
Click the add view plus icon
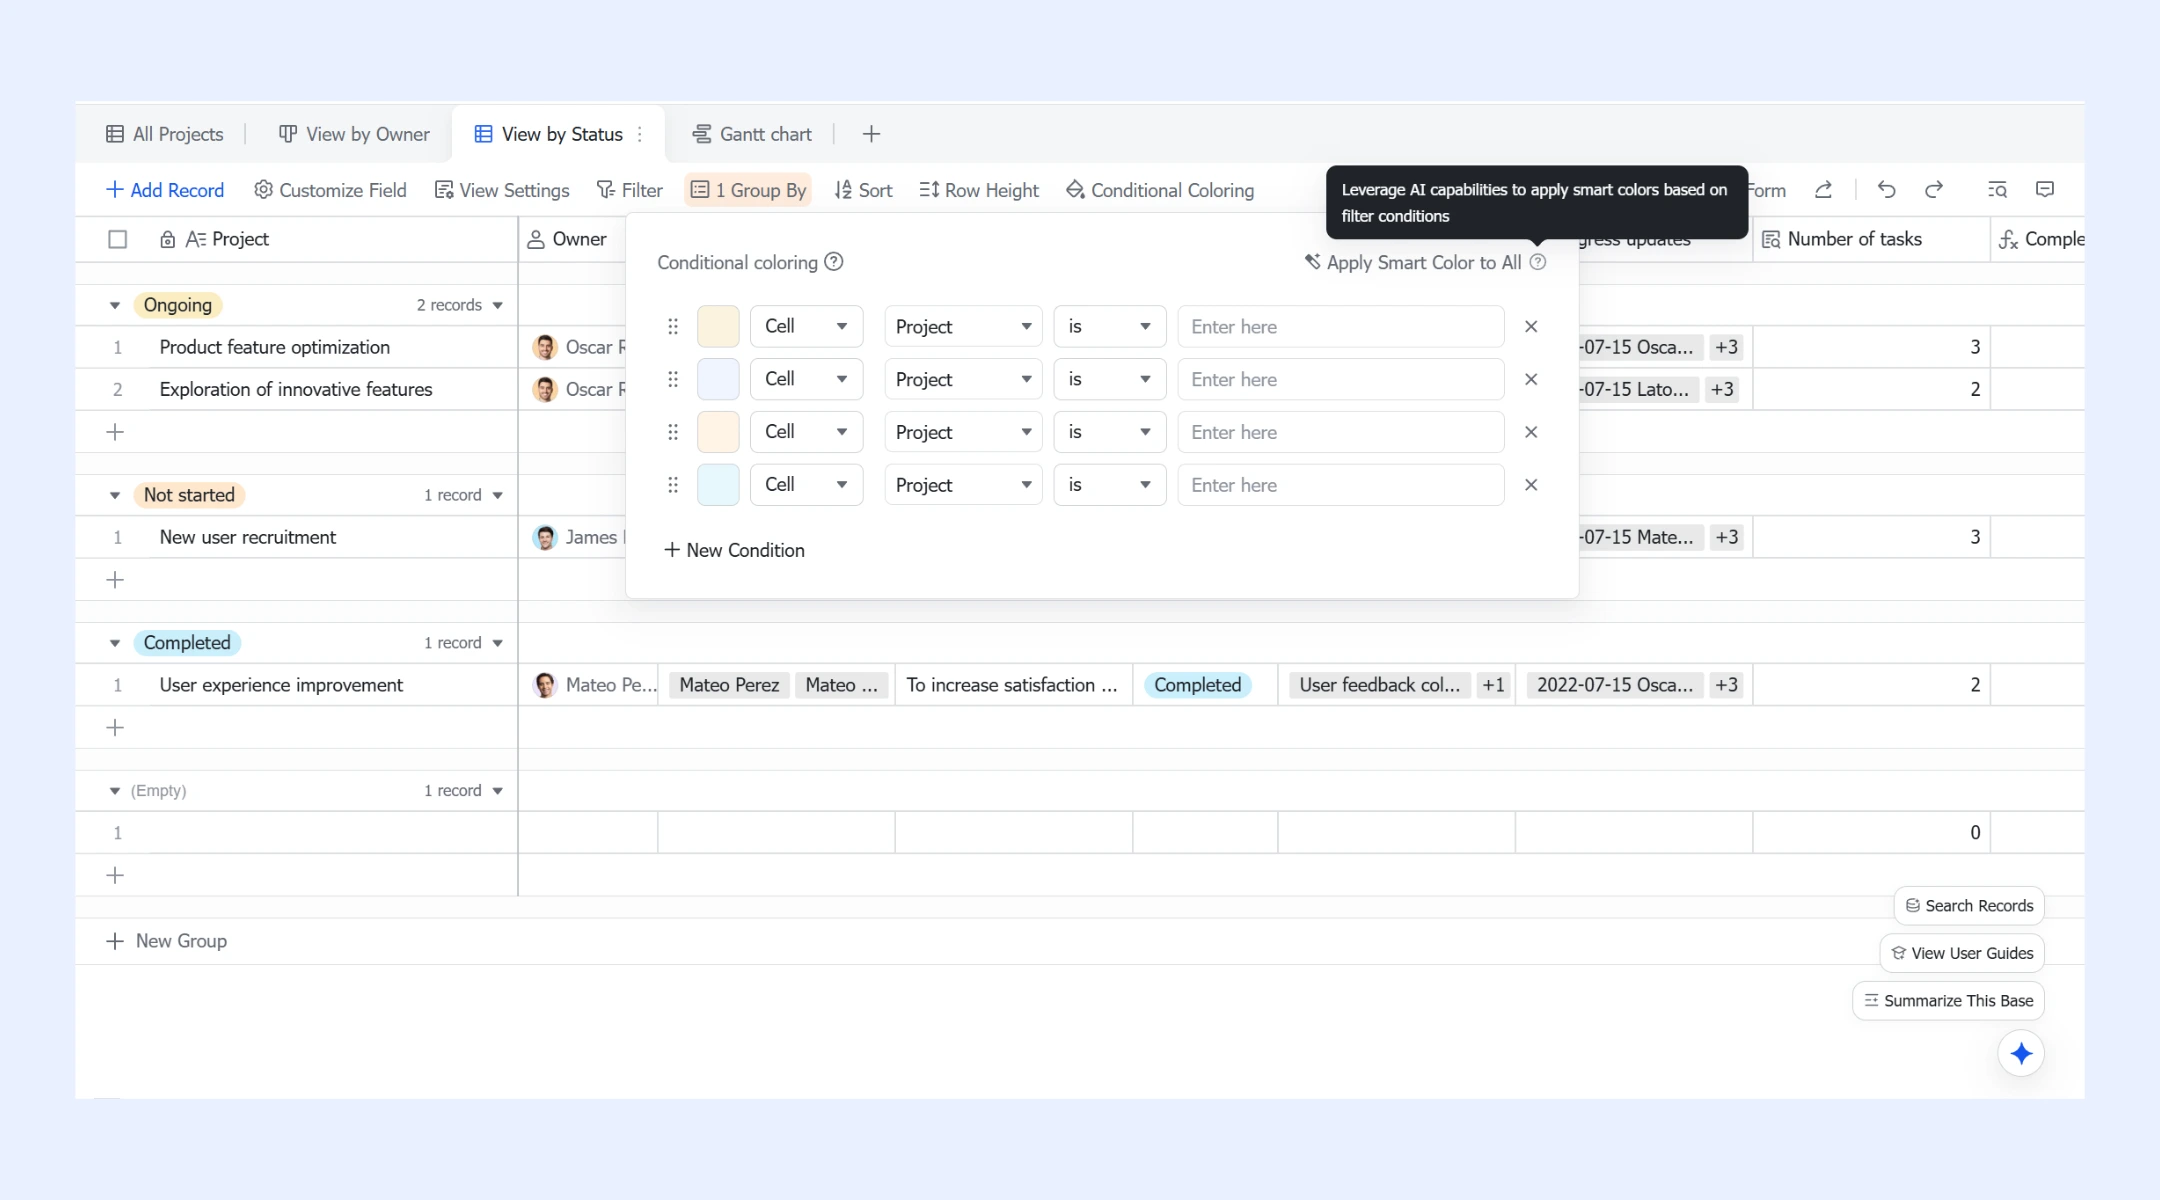click(871, 134)
